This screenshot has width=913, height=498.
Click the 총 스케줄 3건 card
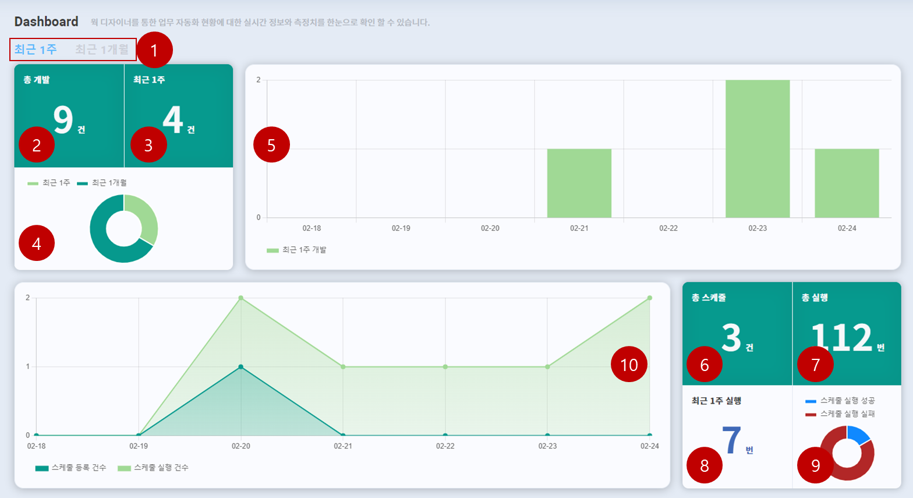737,334
